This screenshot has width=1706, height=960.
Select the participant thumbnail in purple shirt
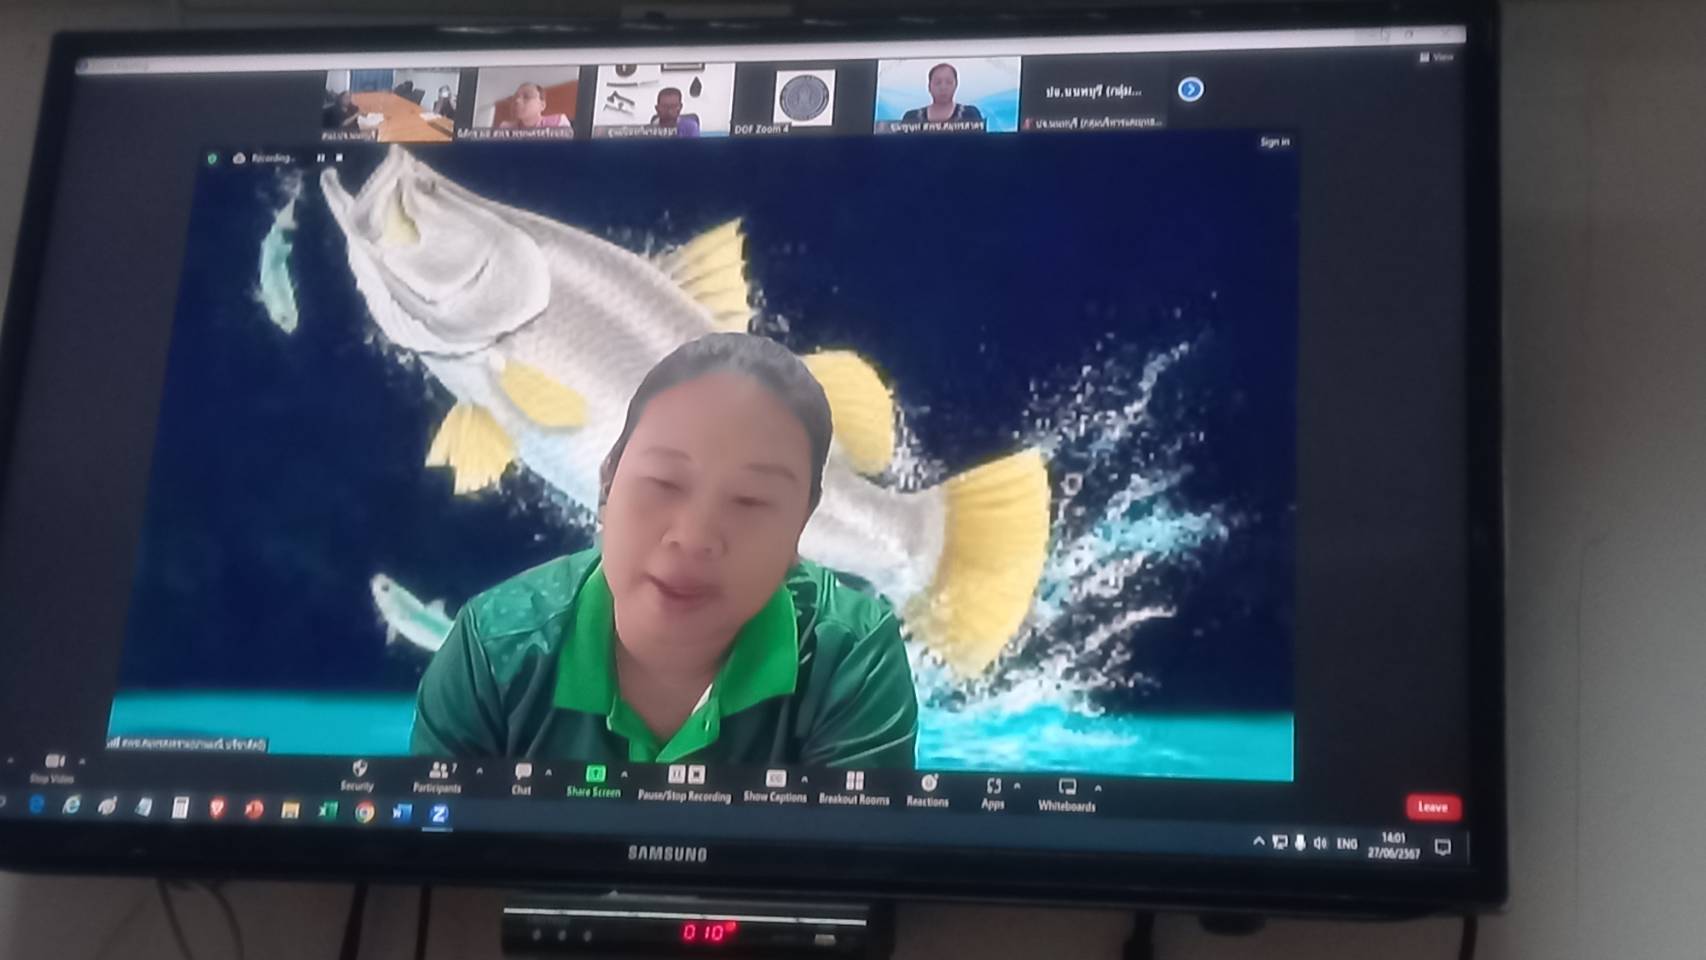[x=662, y=99]
